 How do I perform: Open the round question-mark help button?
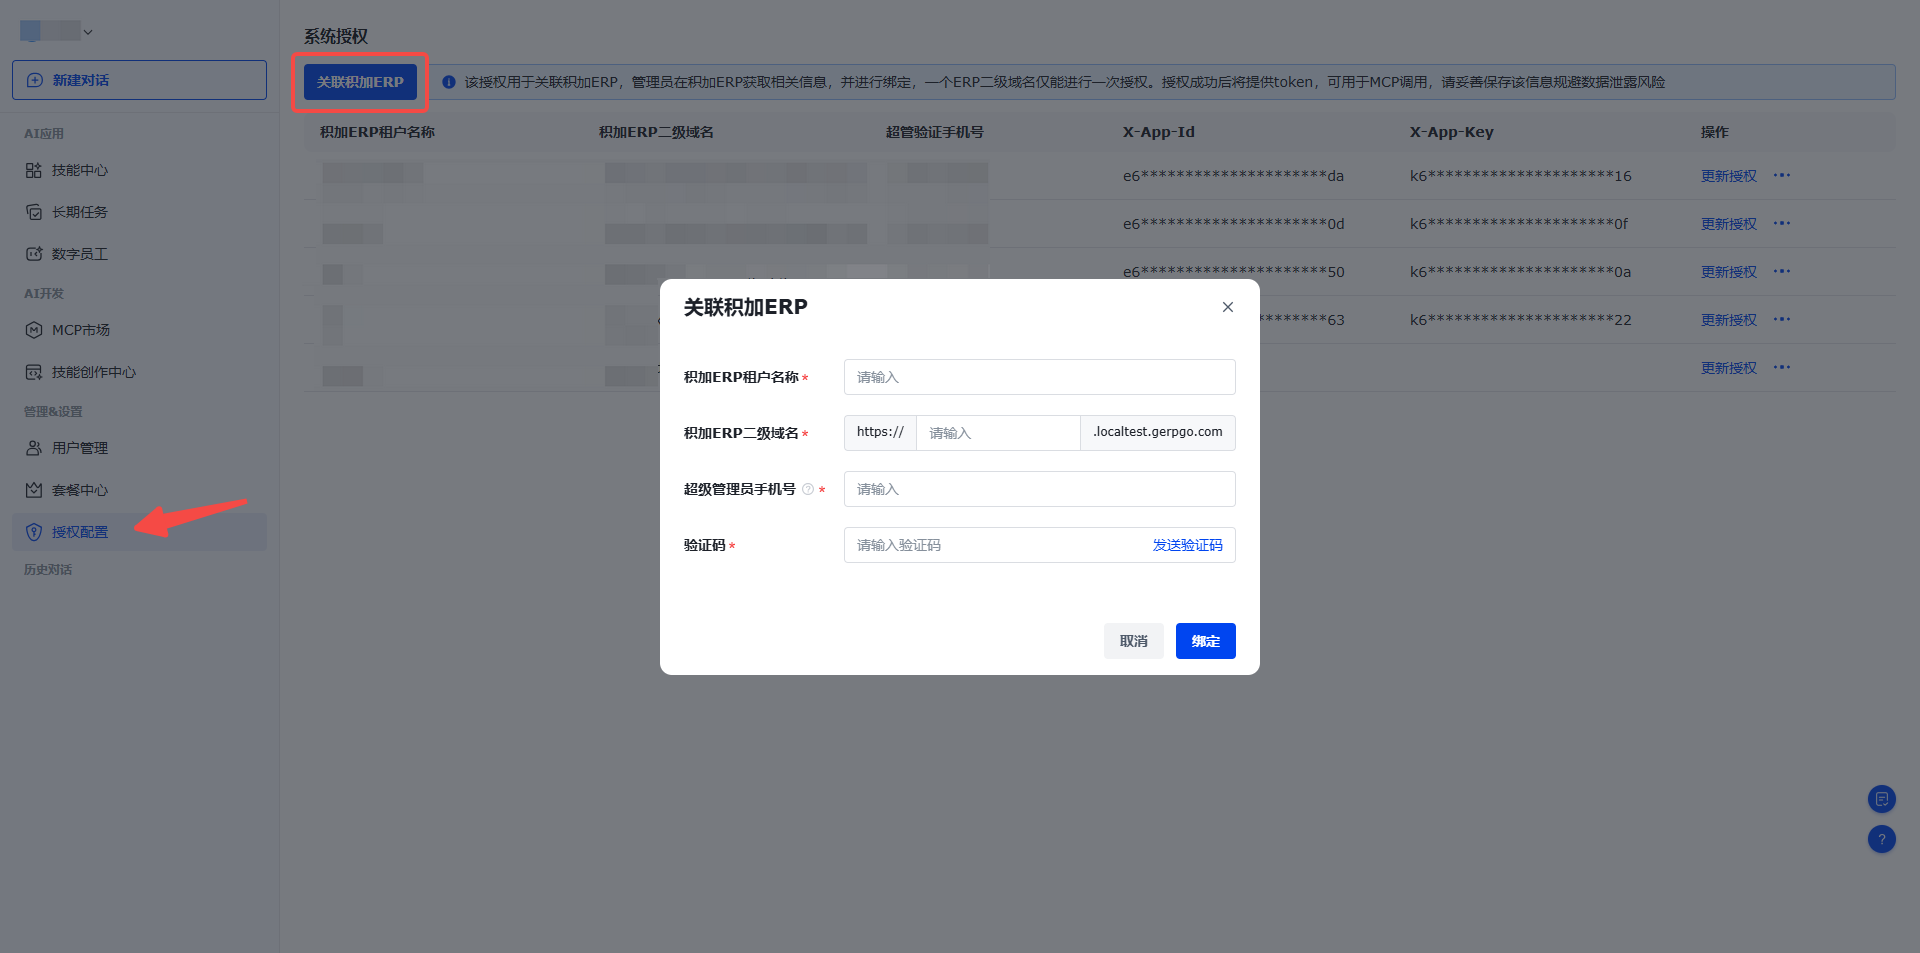click(x=1881, y=839)
